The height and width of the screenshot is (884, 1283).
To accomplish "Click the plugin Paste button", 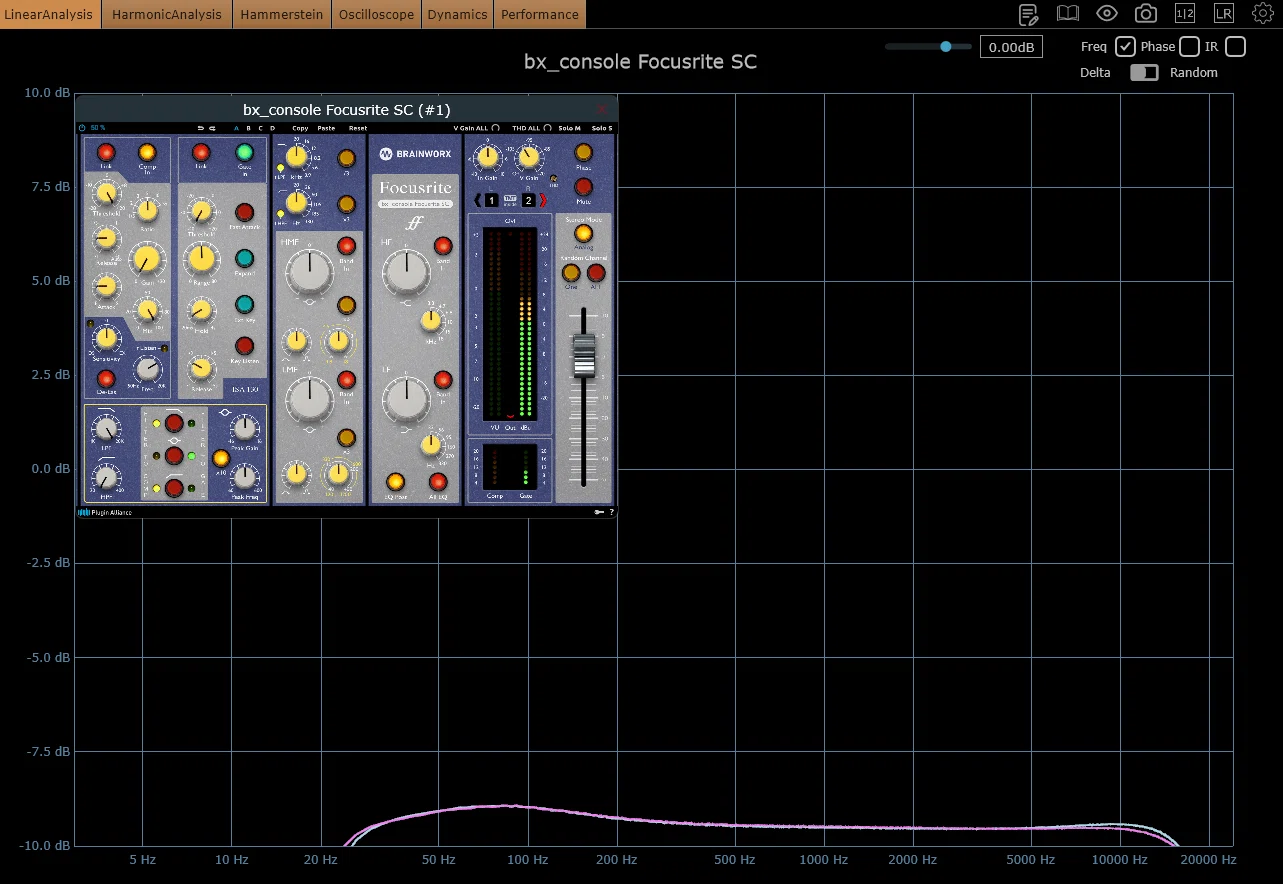I will 326,128.
